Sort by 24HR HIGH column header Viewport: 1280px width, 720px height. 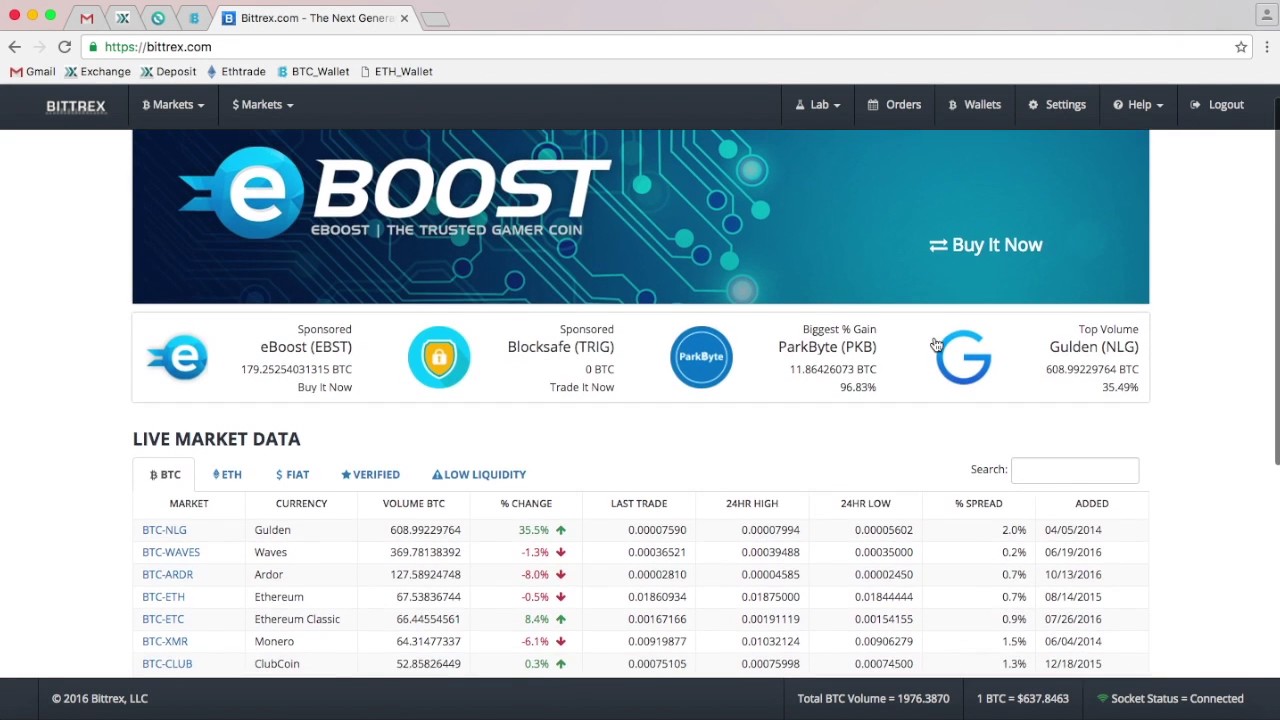click(x=752, y=504)
